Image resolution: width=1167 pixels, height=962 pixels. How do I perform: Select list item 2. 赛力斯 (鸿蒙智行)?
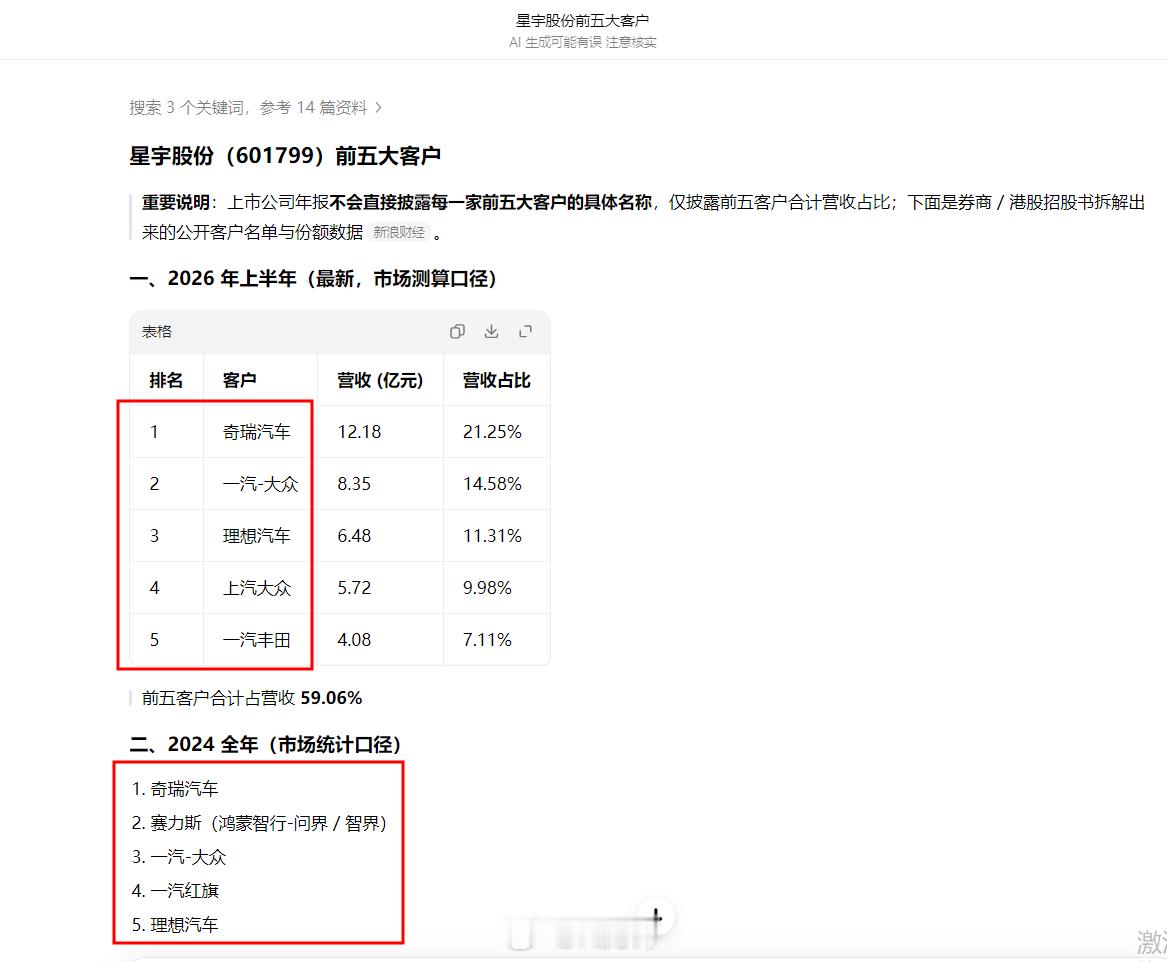[260, 823]
